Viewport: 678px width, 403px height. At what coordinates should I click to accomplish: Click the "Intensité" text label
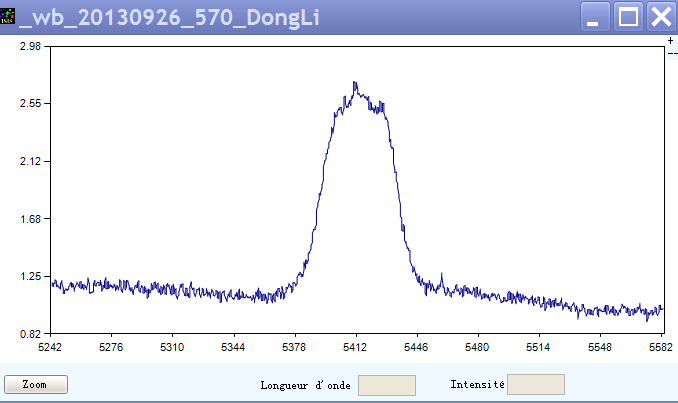click(x=477, y=384)
